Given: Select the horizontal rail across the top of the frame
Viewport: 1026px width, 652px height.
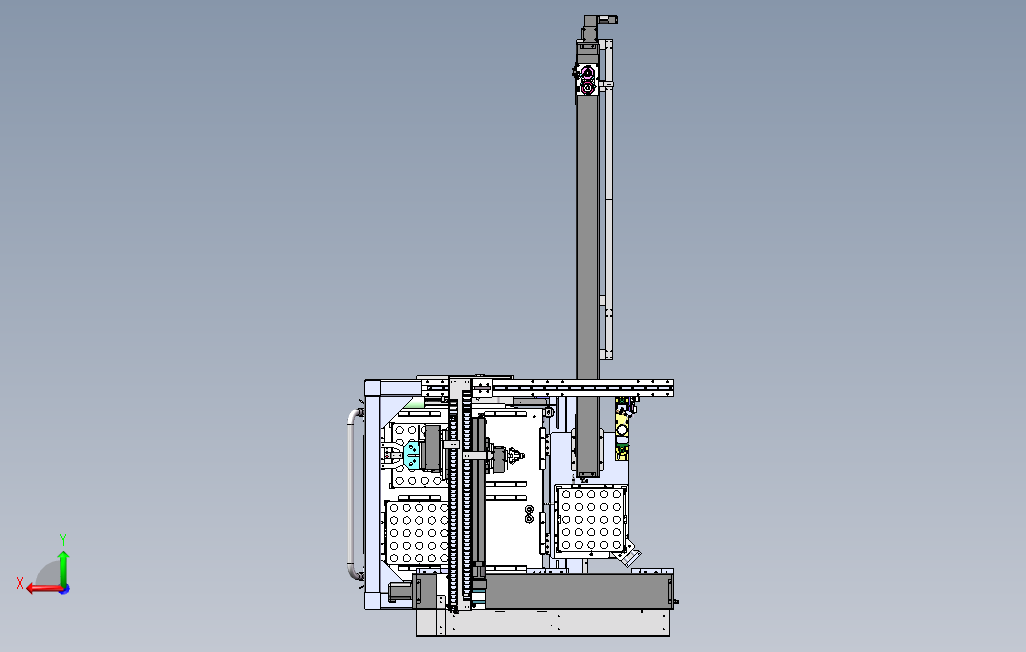Looking at the screenshot, I should coord(547,387).
